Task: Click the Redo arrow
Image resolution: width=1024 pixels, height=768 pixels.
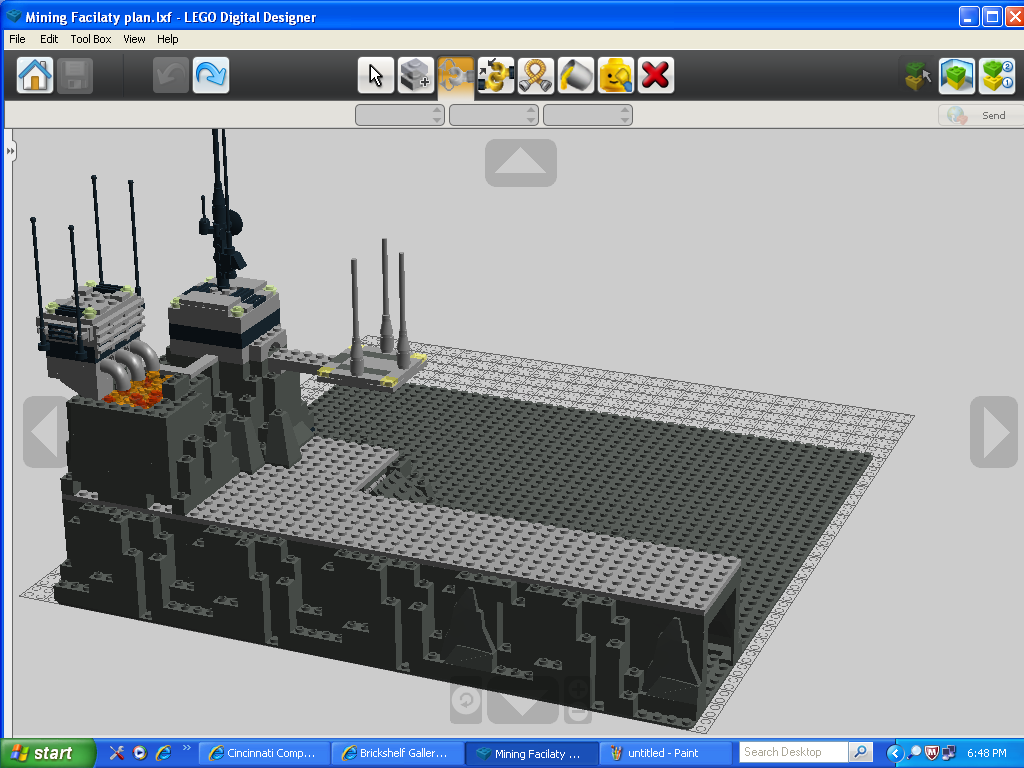Action: (210, 74)
